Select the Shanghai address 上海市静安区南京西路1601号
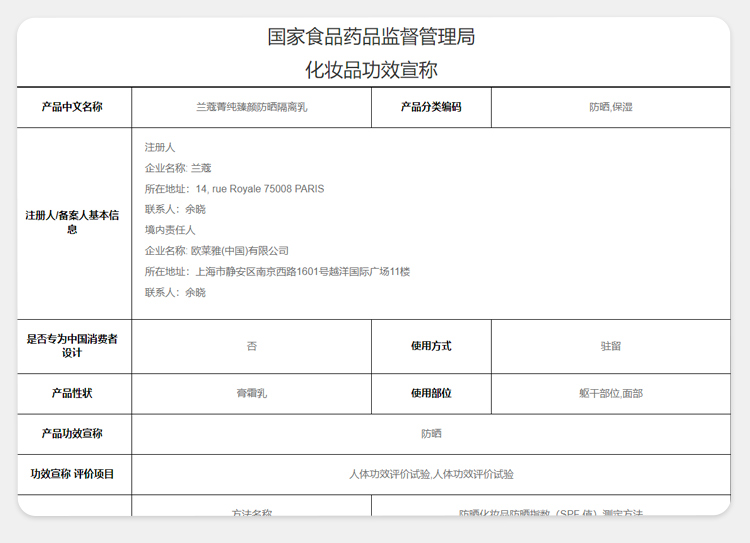This screenshot has width=750, height=543. (x=277, y=272)
